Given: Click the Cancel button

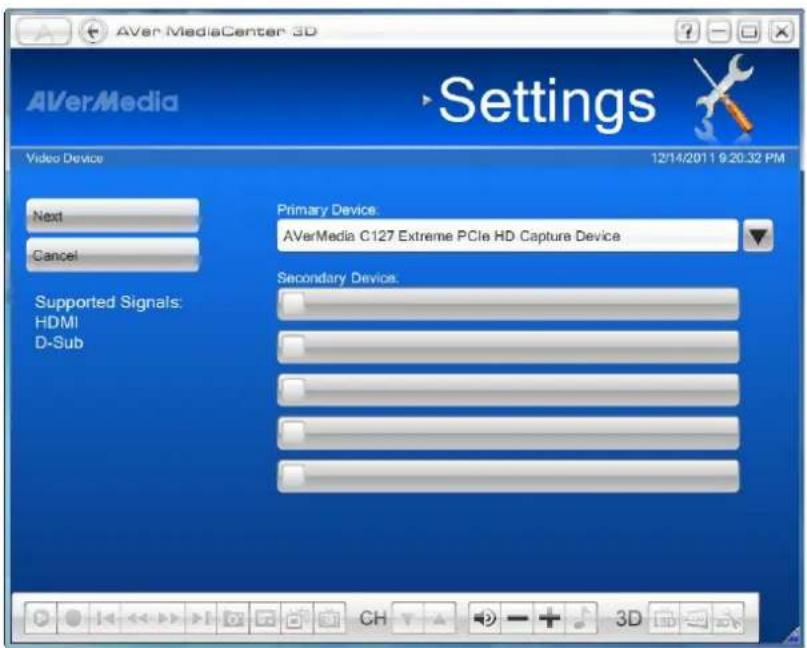Looking at the screenshot, I should 112,255.
